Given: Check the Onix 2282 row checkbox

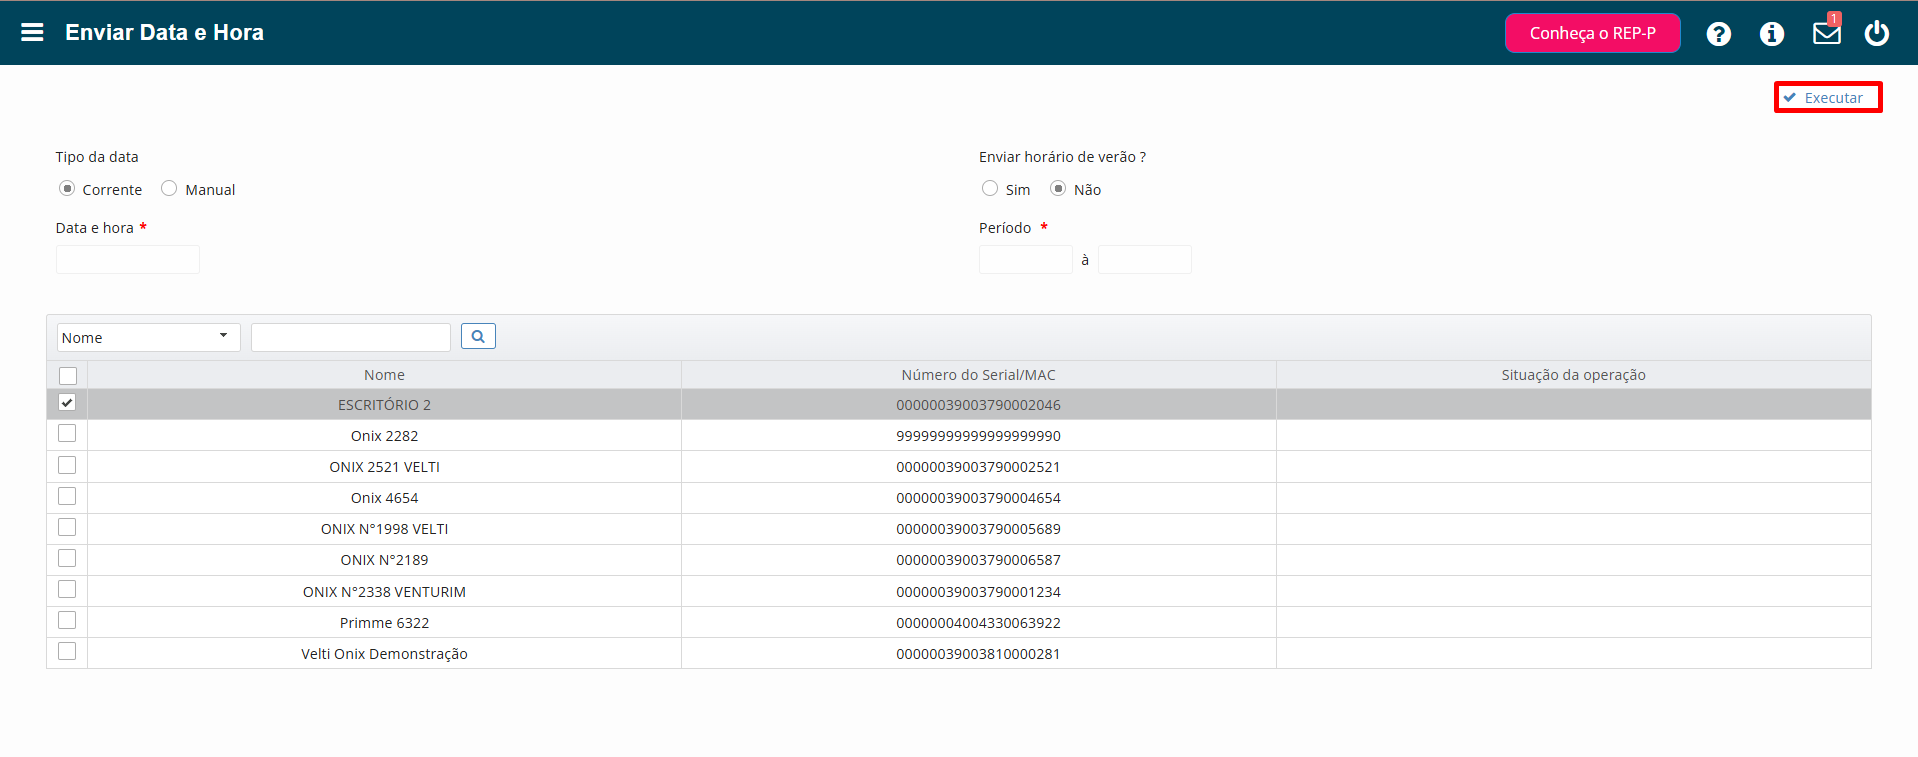Looking at the screenshot, I should point(67,433).
